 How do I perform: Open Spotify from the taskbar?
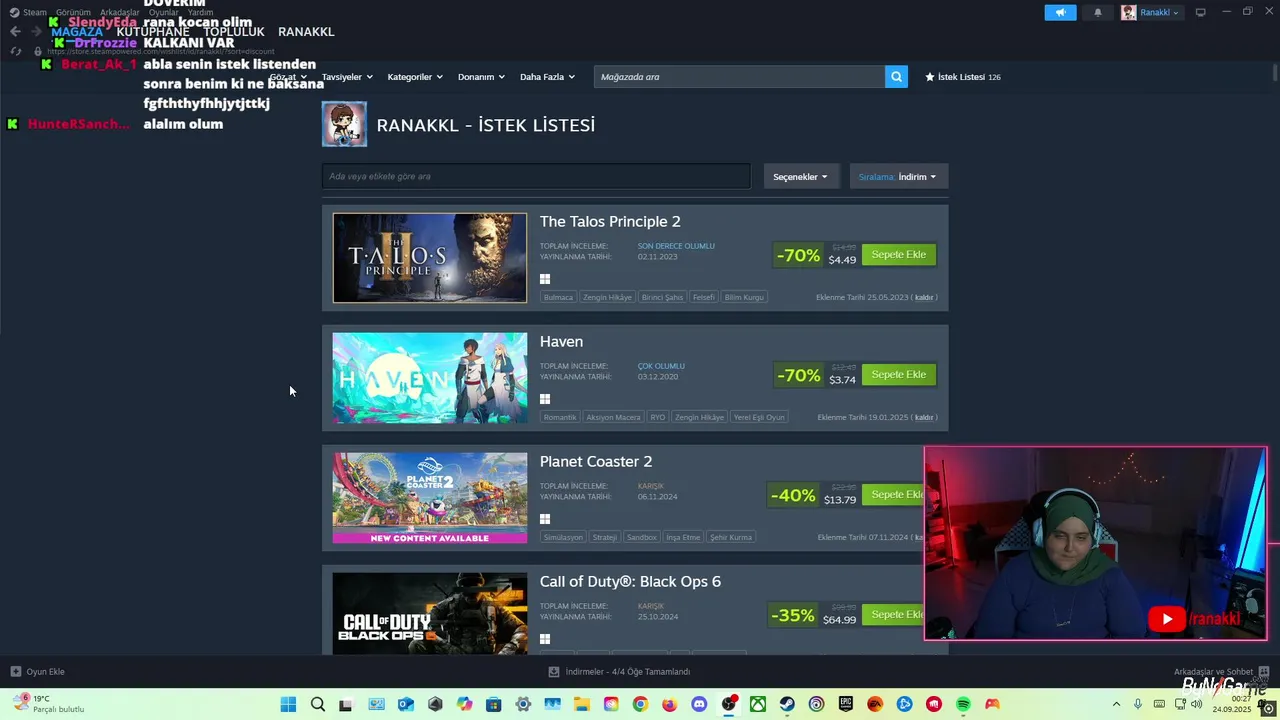click(x=963, y=704)
